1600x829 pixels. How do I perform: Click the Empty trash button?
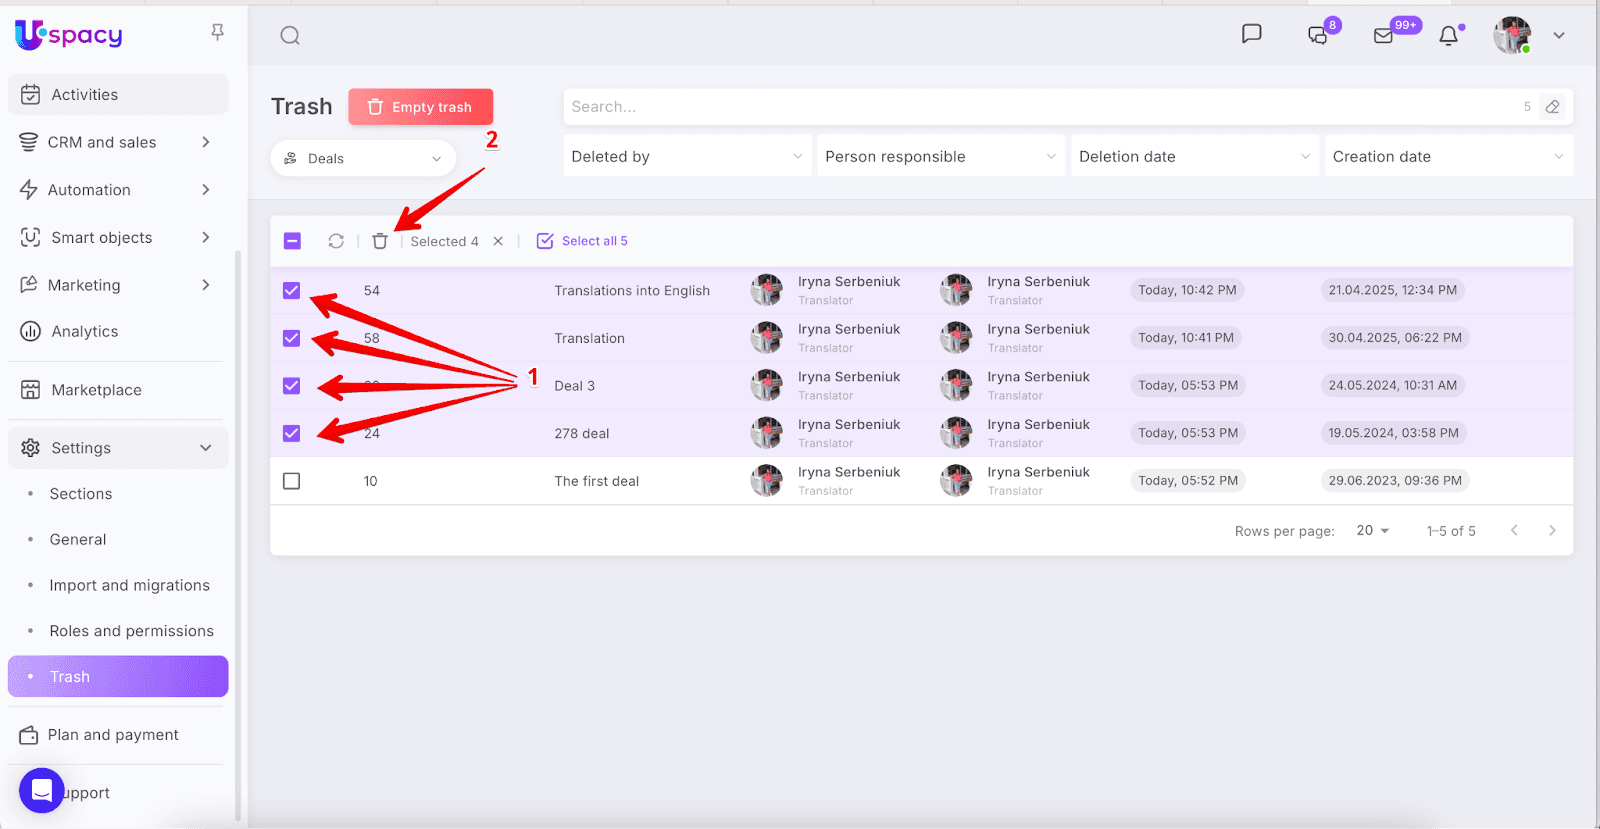pos(421,107)
